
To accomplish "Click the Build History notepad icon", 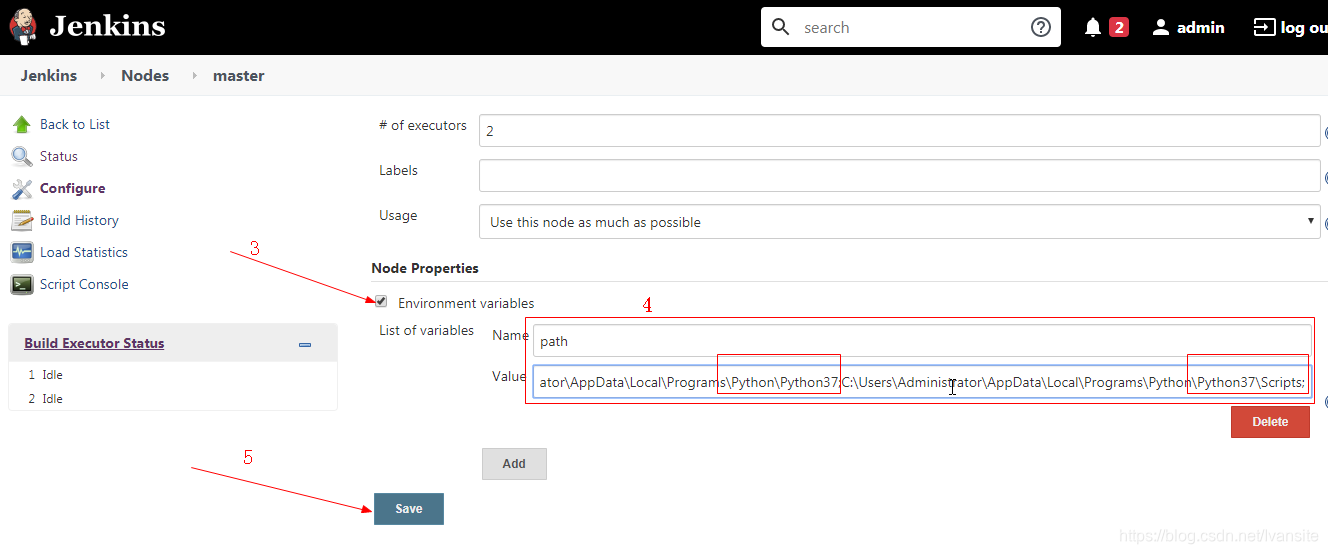I will coord(22,221).
